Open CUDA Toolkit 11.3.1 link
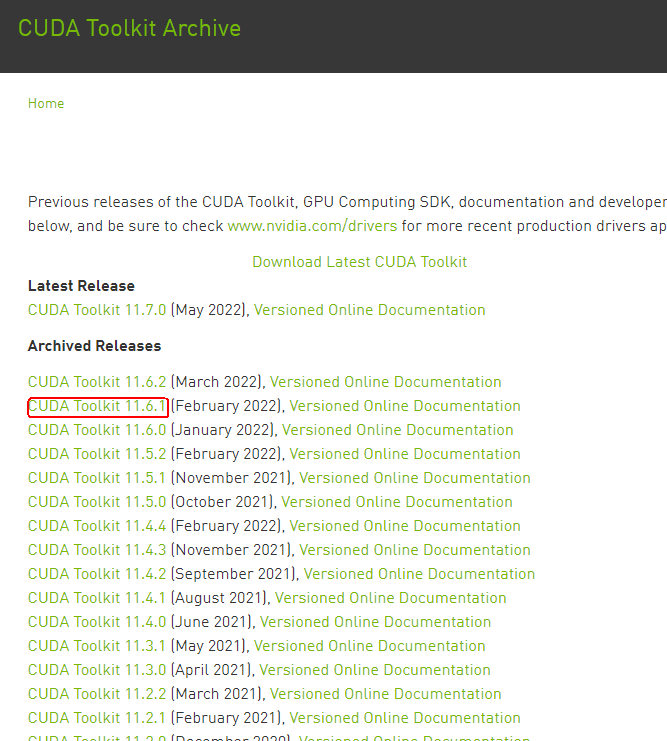Image resolution: width=667 pixels, height=741 pixels. click(97, 646)
